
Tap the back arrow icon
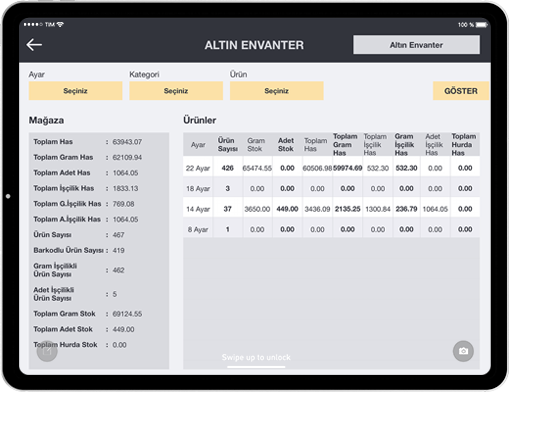(34, 45)
